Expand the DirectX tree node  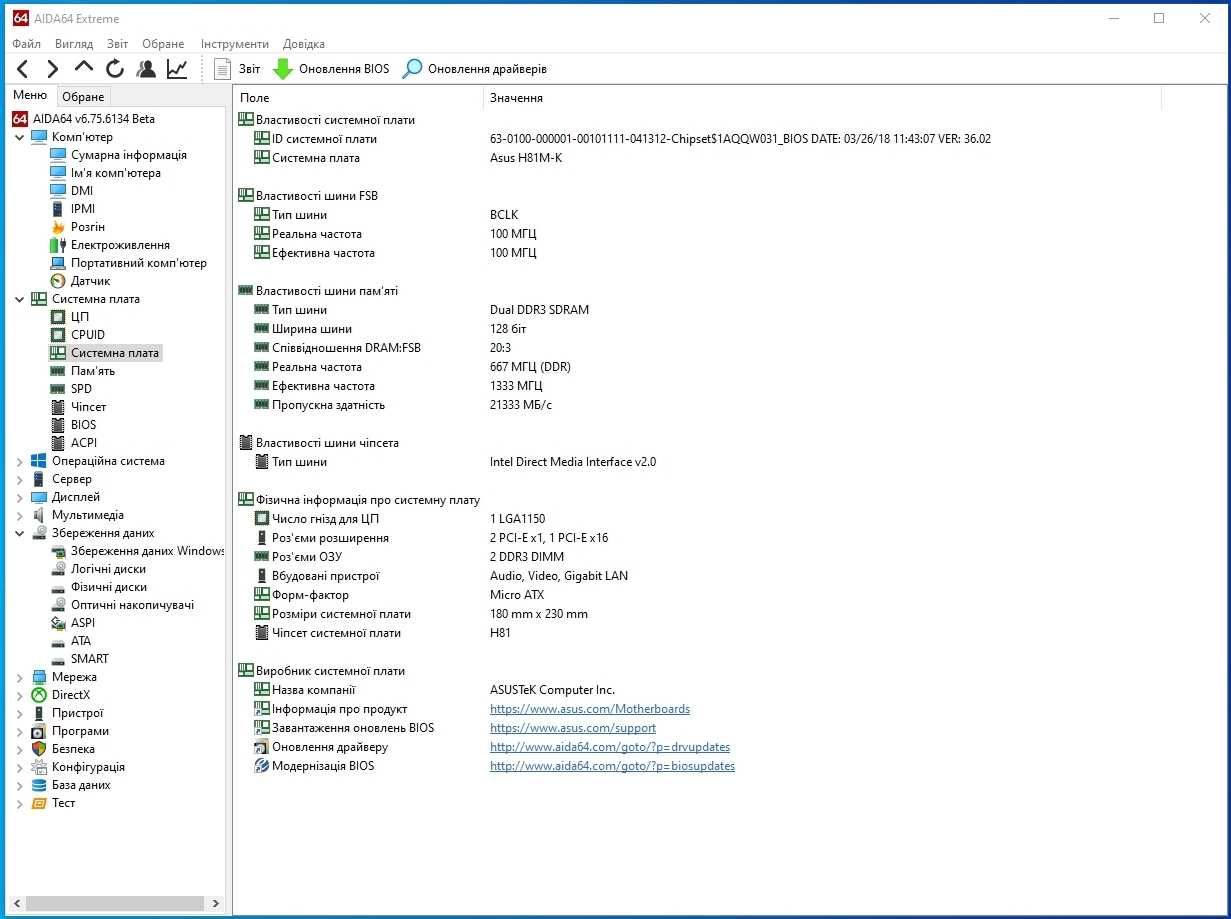(20, 695)
